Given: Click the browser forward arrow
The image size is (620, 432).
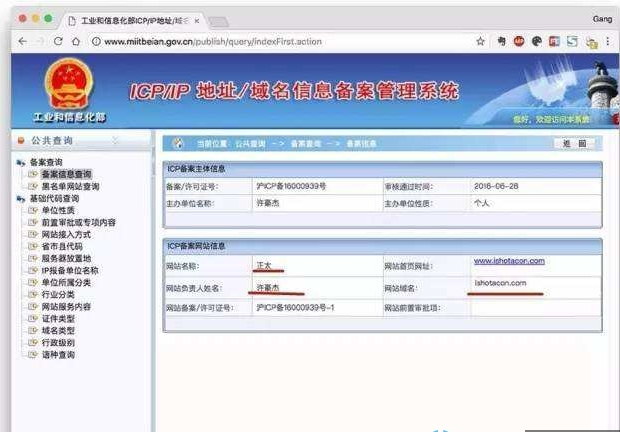Looking at the screenshot, I should coord(40,41).
